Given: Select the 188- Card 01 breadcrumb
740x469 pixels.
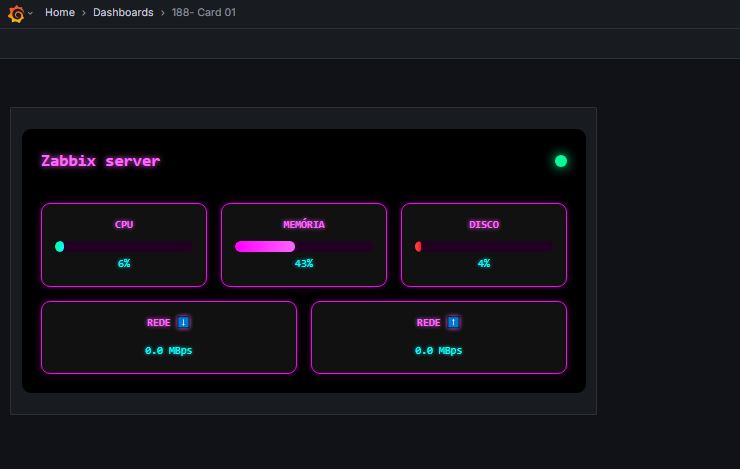Looking at the screenshot, I should point(203,12).
